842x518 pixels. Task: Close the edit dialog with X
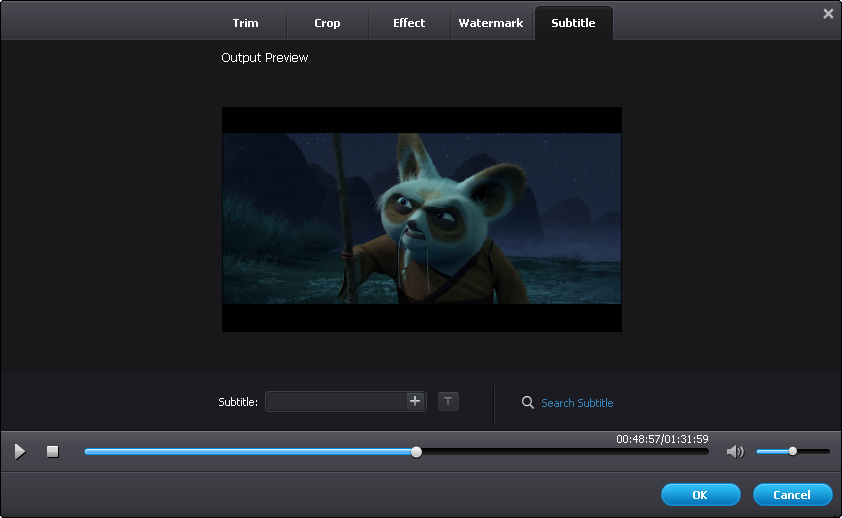pyautogui.click(x=828, y=14)
